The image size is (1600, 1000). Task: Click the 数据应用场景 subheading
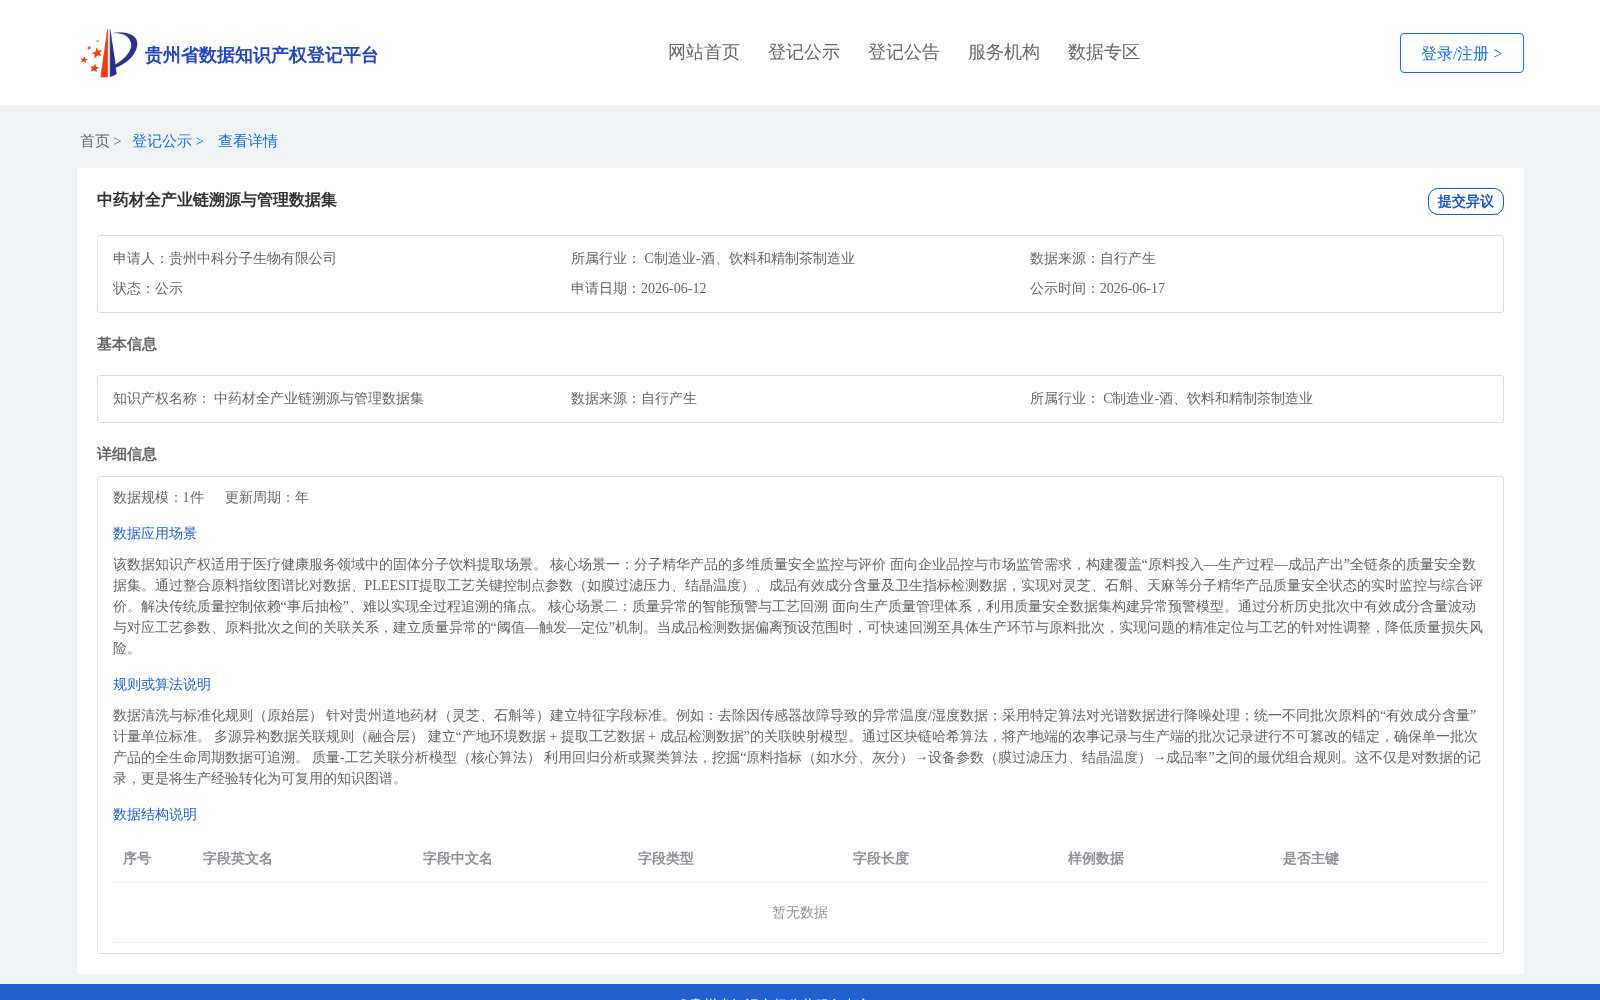click(155, 533)
